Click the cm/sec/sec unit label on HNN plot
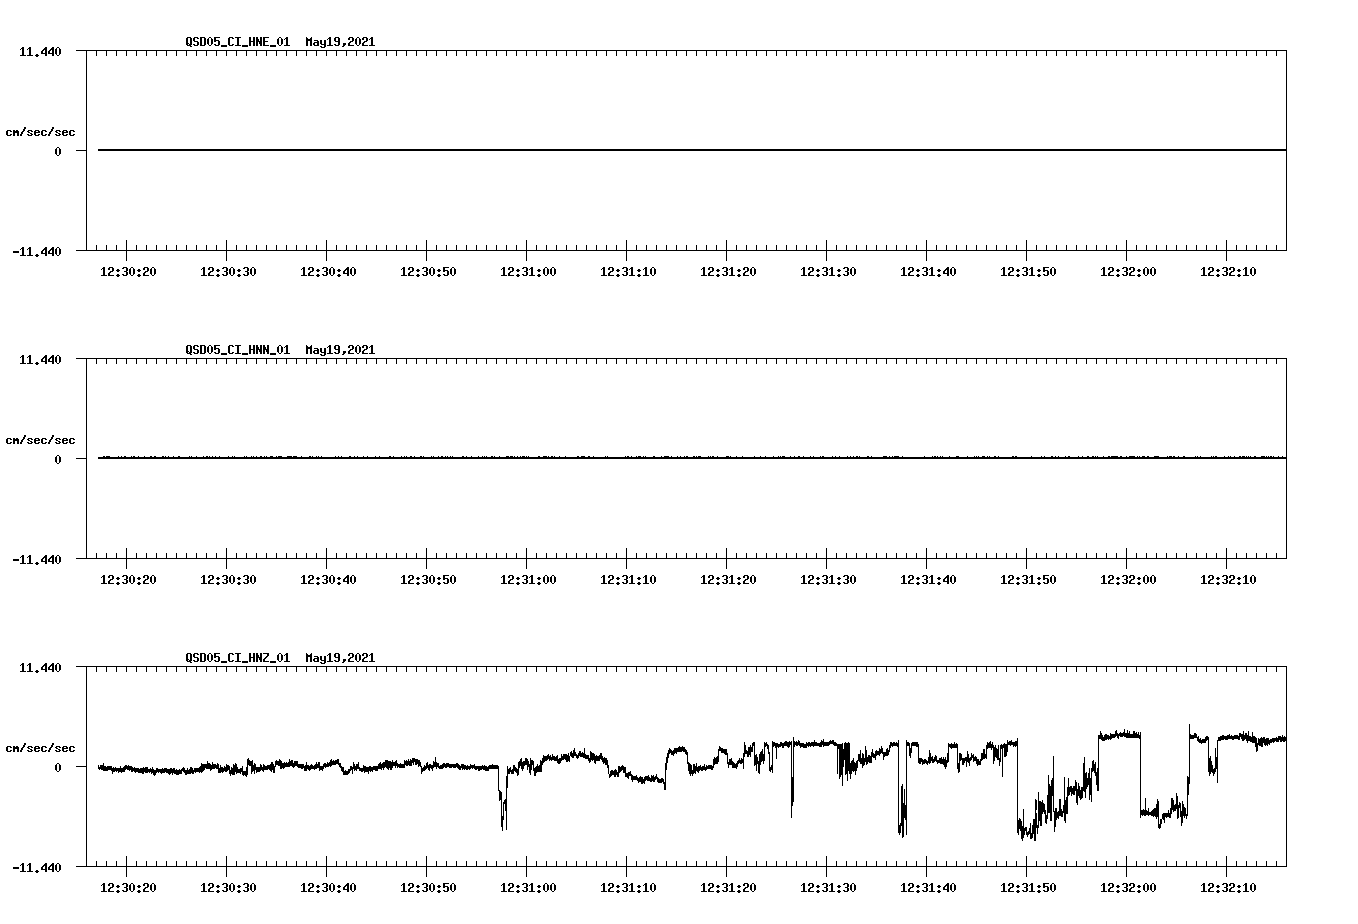This screenshot has width=1358, height=924. click(41, 439)
